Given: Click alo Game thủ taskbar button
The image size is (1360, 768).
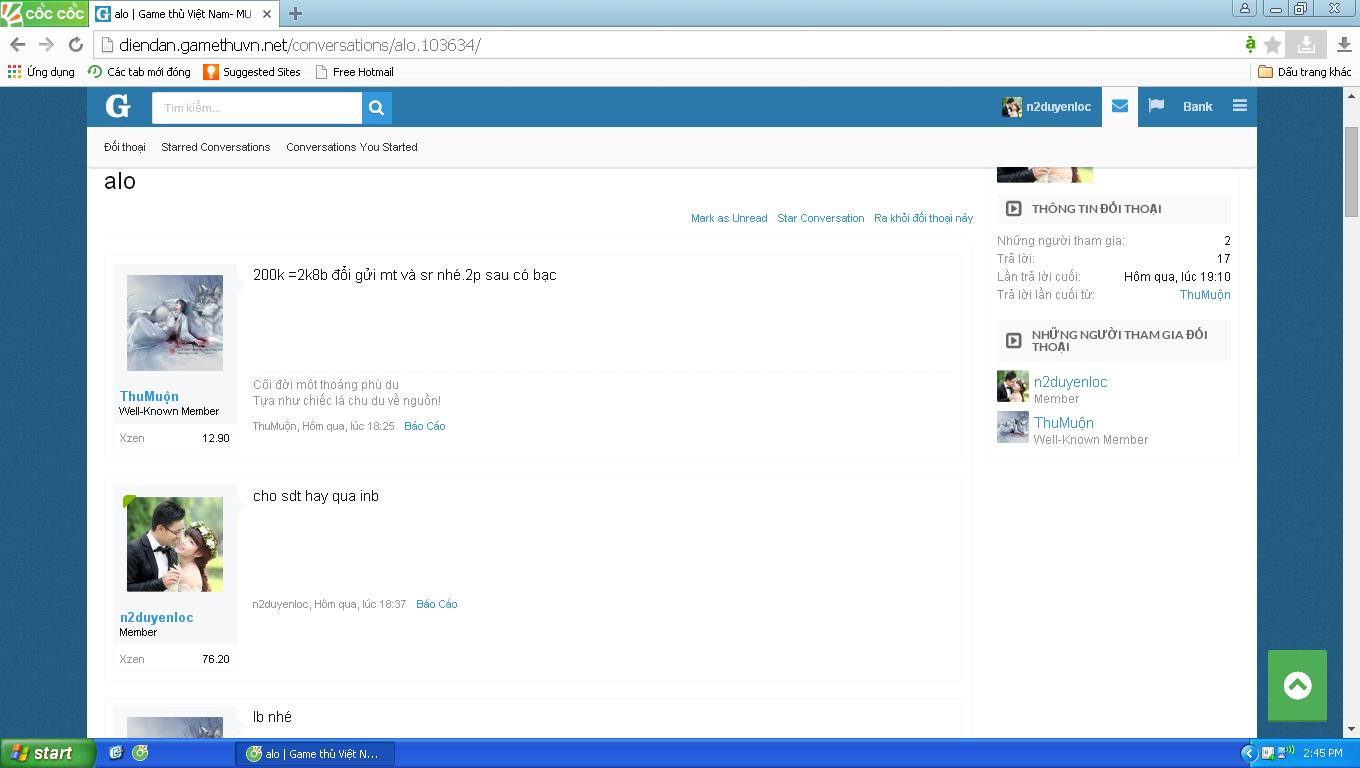Looking at the screenshot, I should pos(315,754).
